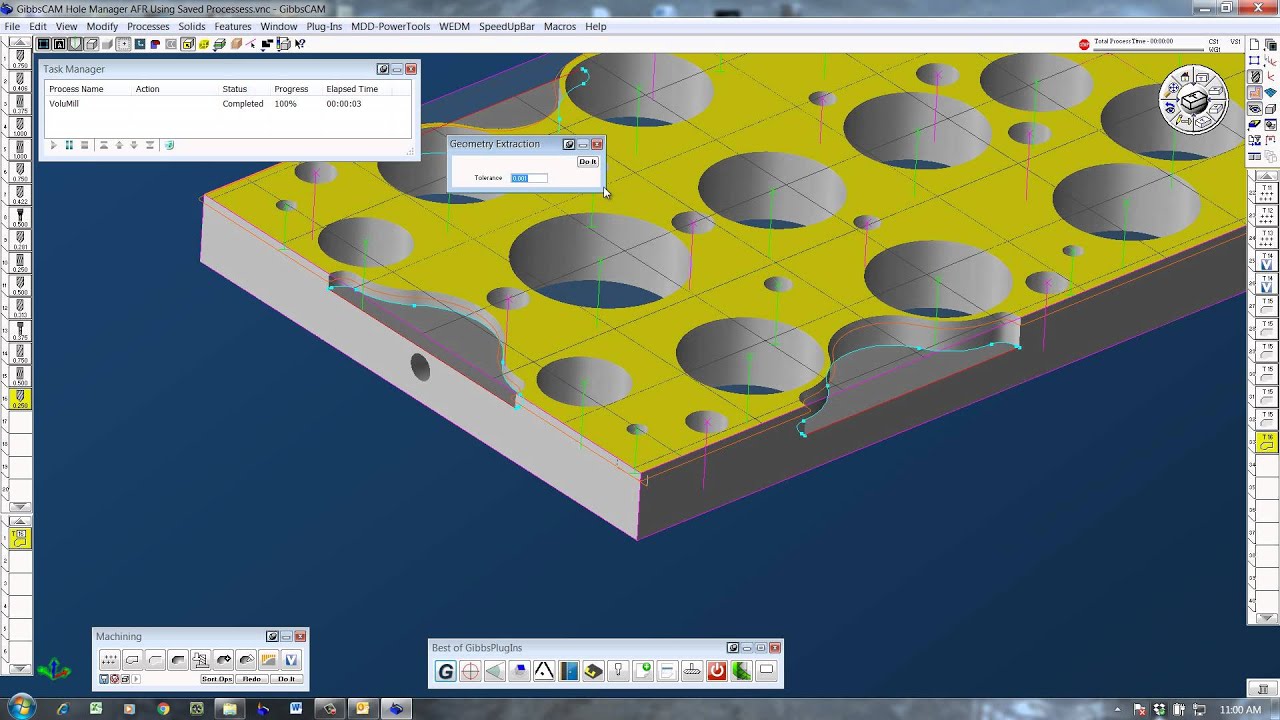Open Microsoft Word from the taskbar

point(296,709)
